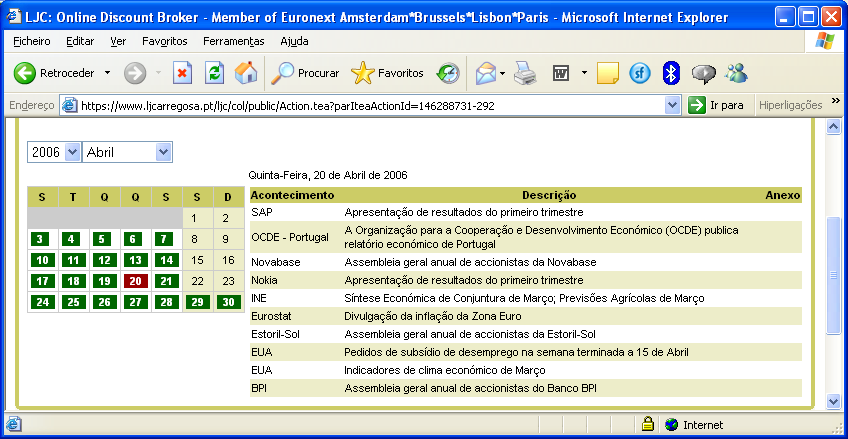Go to the Home page icon
848x439 pixels.
tap(246, 72)
